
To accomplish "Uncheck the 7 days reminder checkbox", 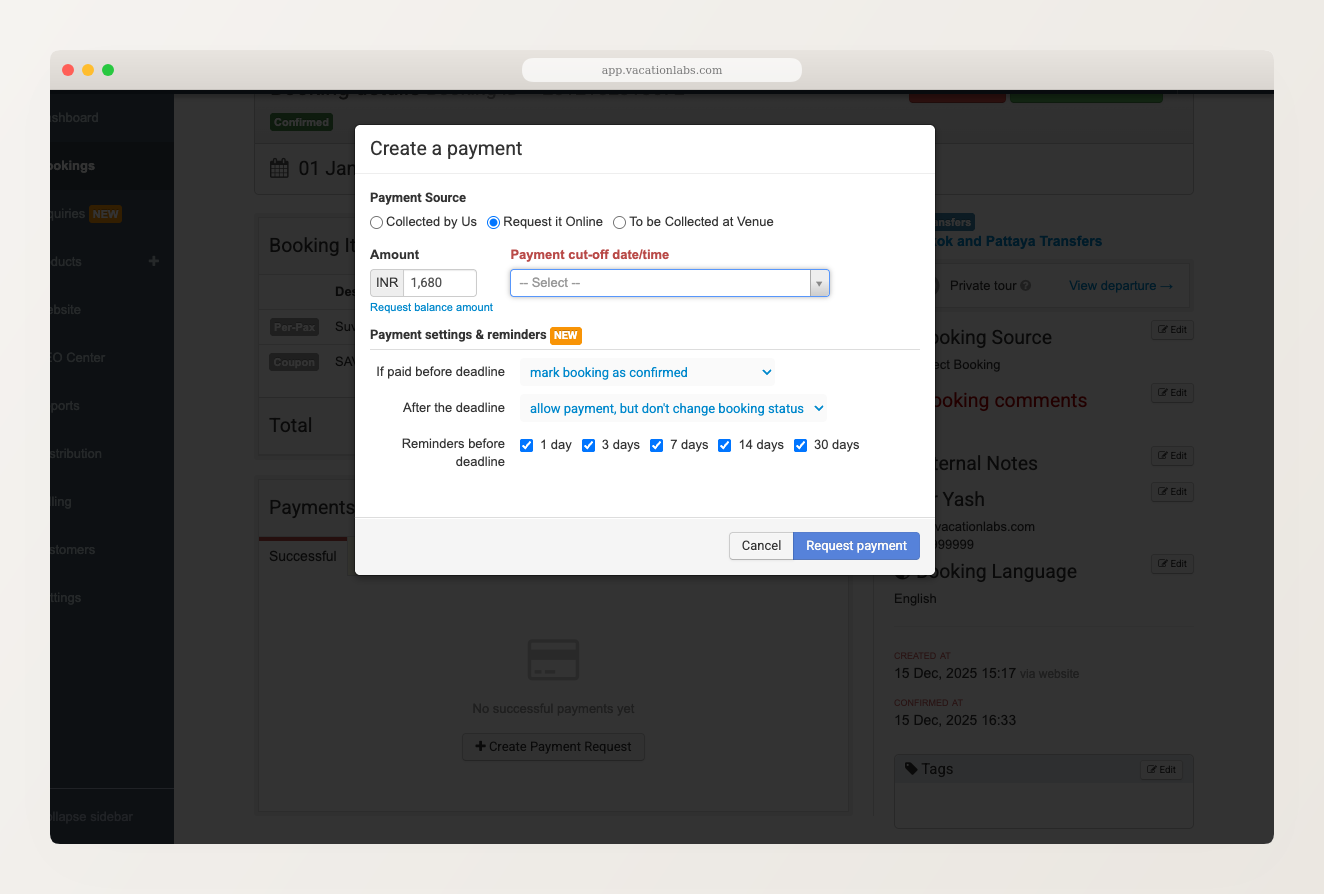I will point(656,445).
